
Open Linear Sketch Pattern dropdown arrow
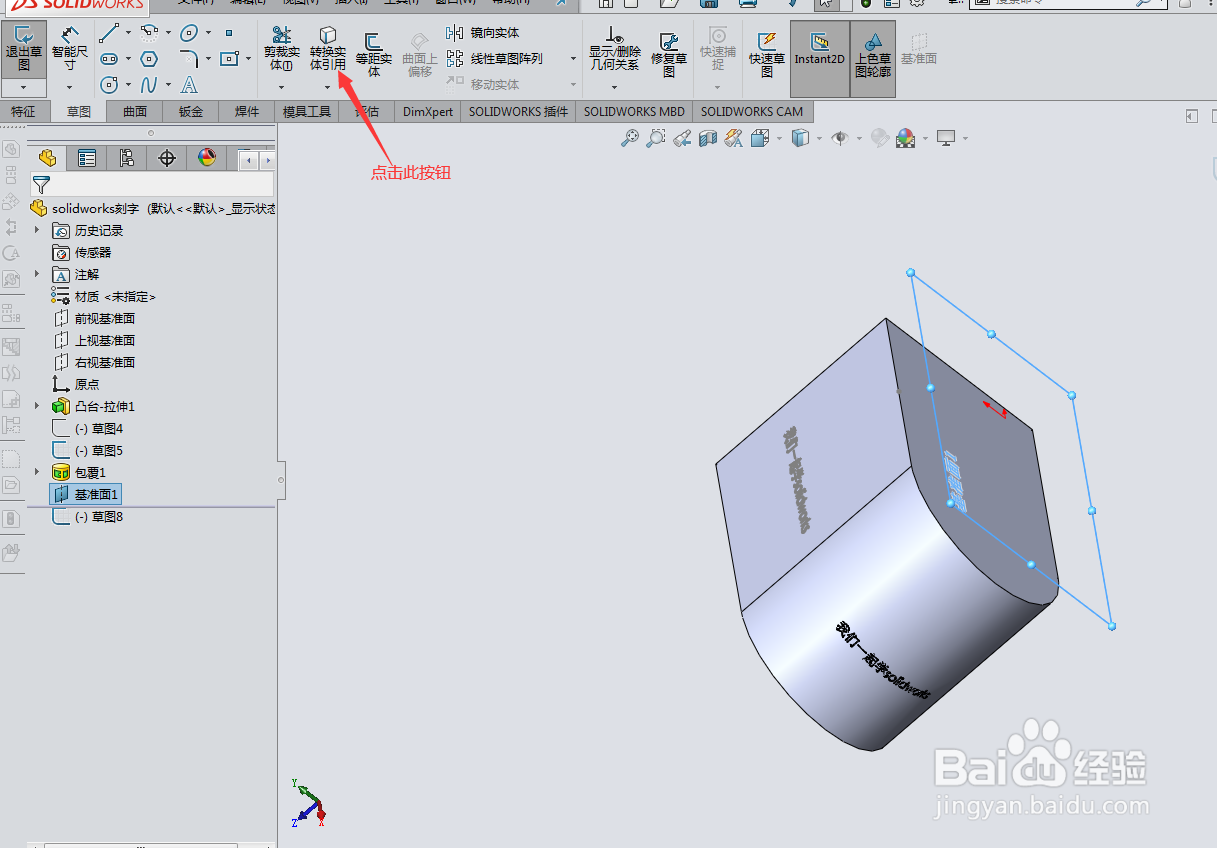pyautogui.click(x=573, y=58)
